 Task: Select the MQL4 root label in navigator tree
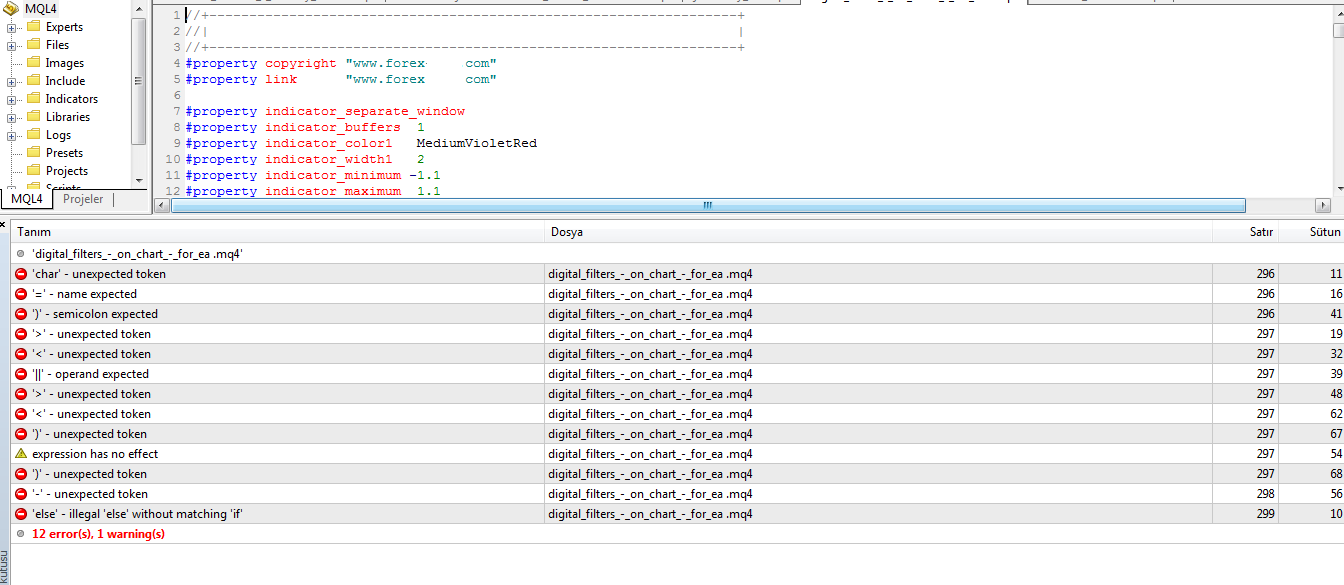tap(41, 9)
